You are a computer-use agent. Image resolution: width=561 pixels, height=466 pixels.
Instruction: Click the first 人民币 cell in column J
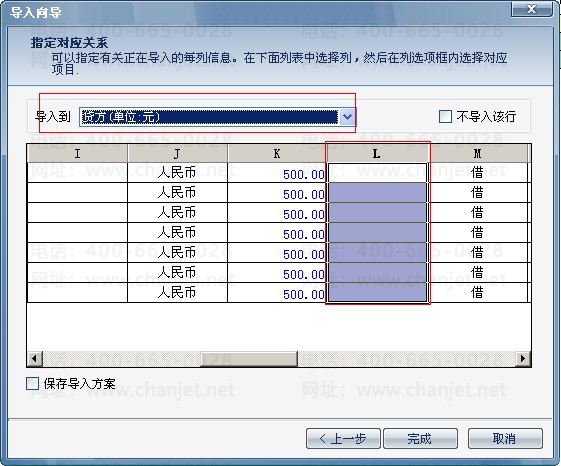click(177, 173)
